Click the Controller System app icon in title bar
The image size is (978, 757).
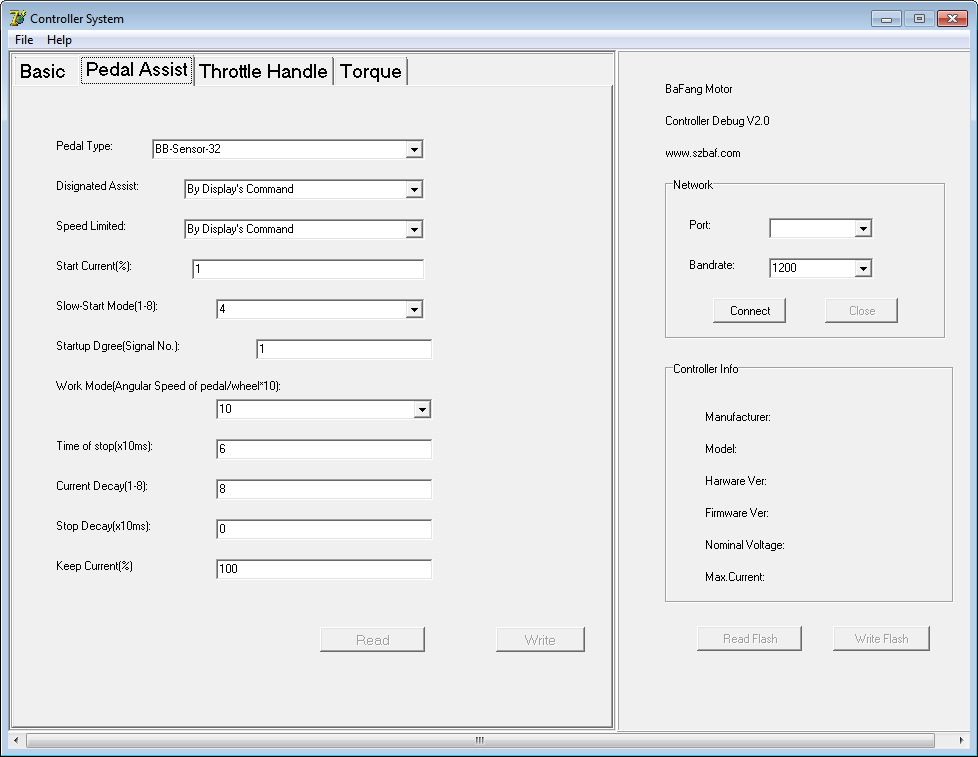pos(17,18)
